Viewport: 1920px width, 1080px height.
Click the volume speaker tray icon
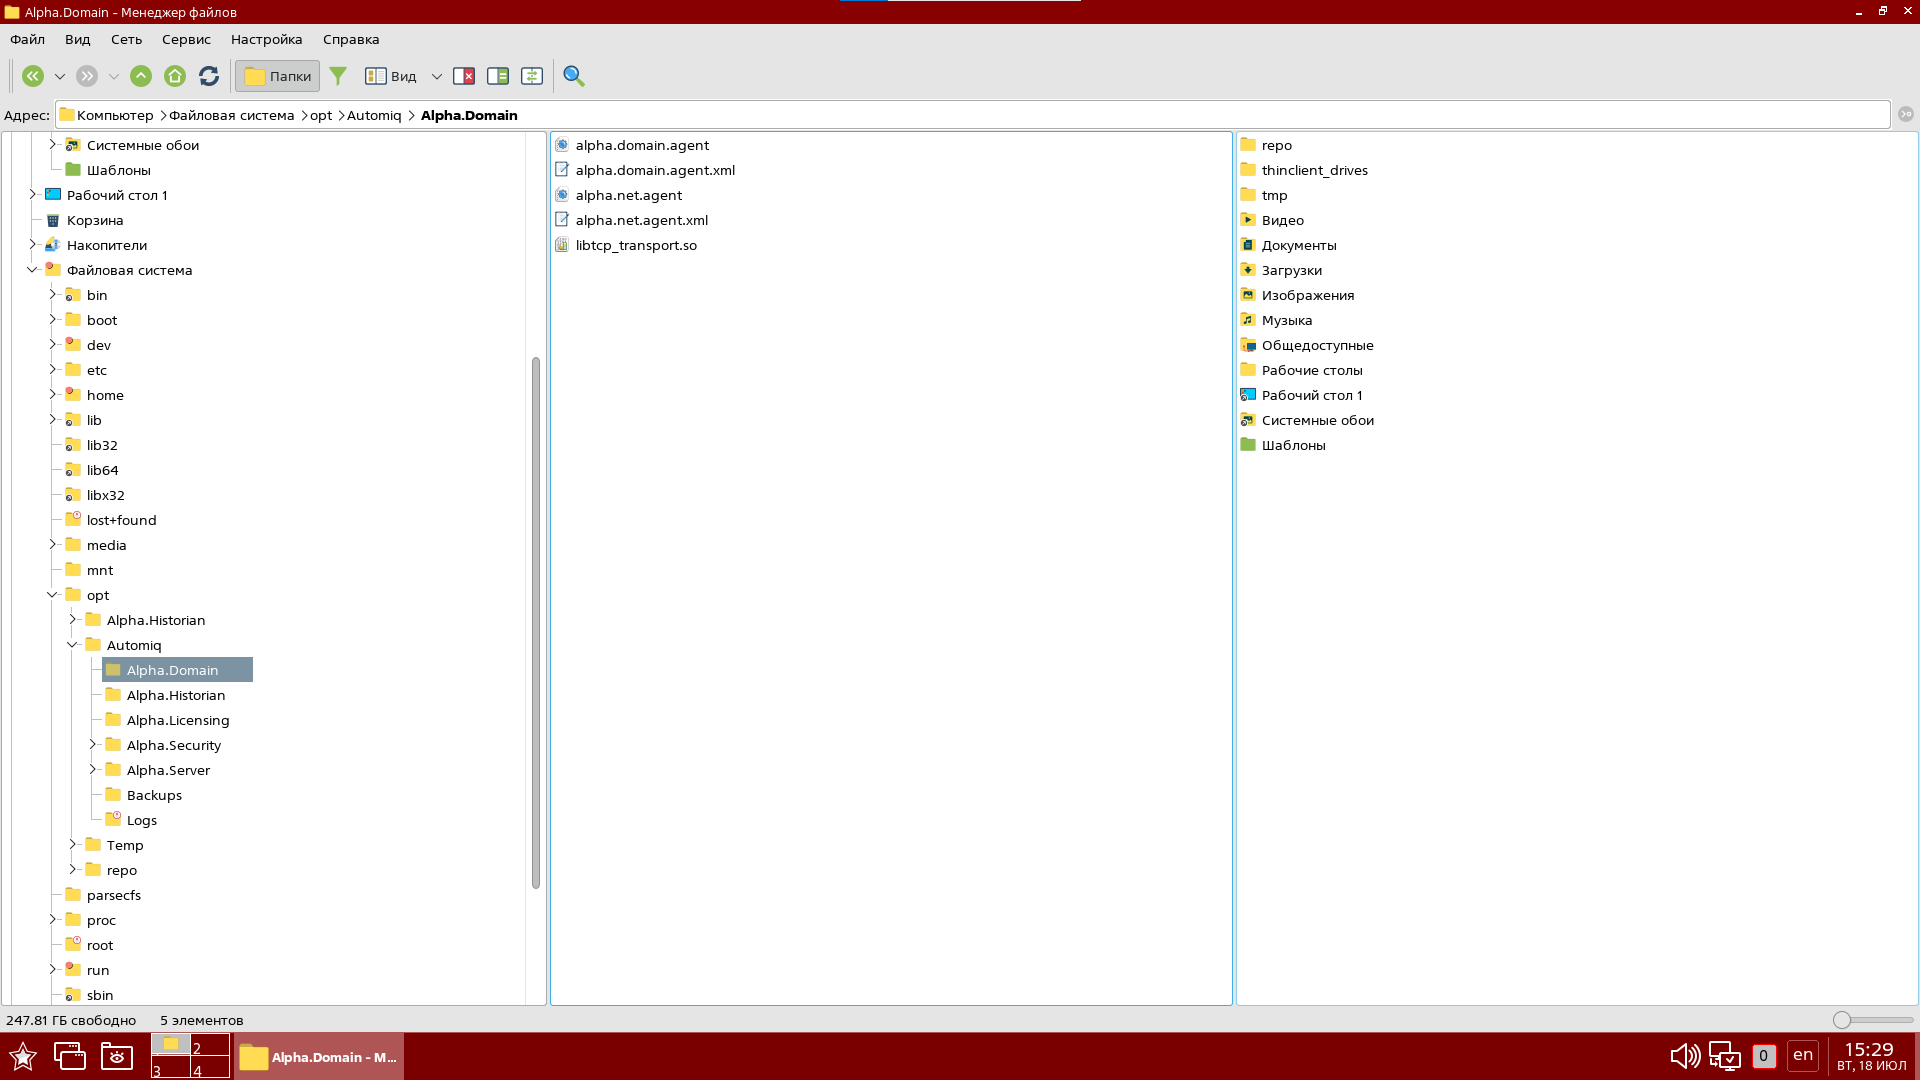click(x=1685, y=1056)
